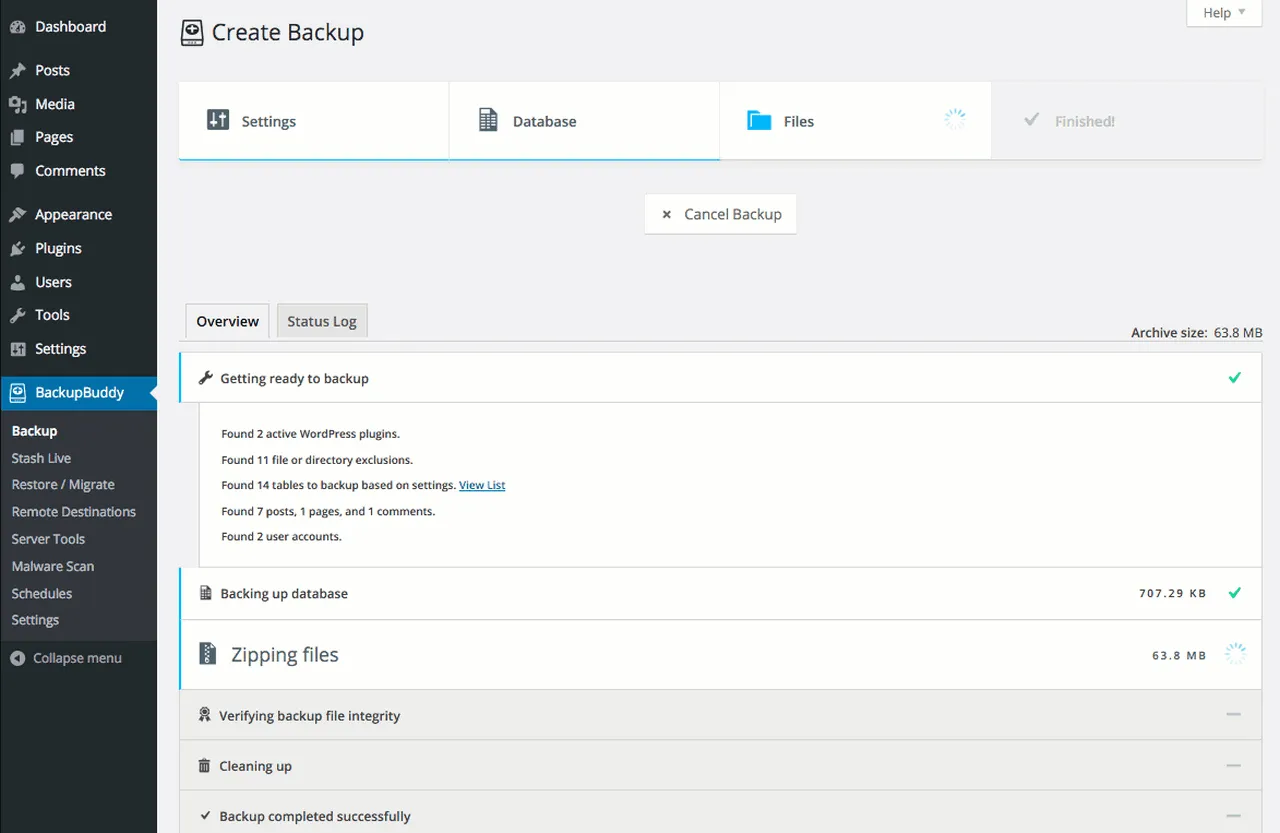Click the Posts pushpin icon

pos(17,71)
